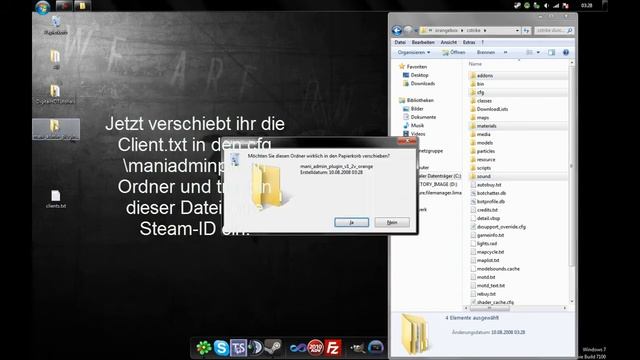The width and height of the screenshot is (640, 360).
Task: Select the clients.txt file on desktop
Action: pos(56,199)
